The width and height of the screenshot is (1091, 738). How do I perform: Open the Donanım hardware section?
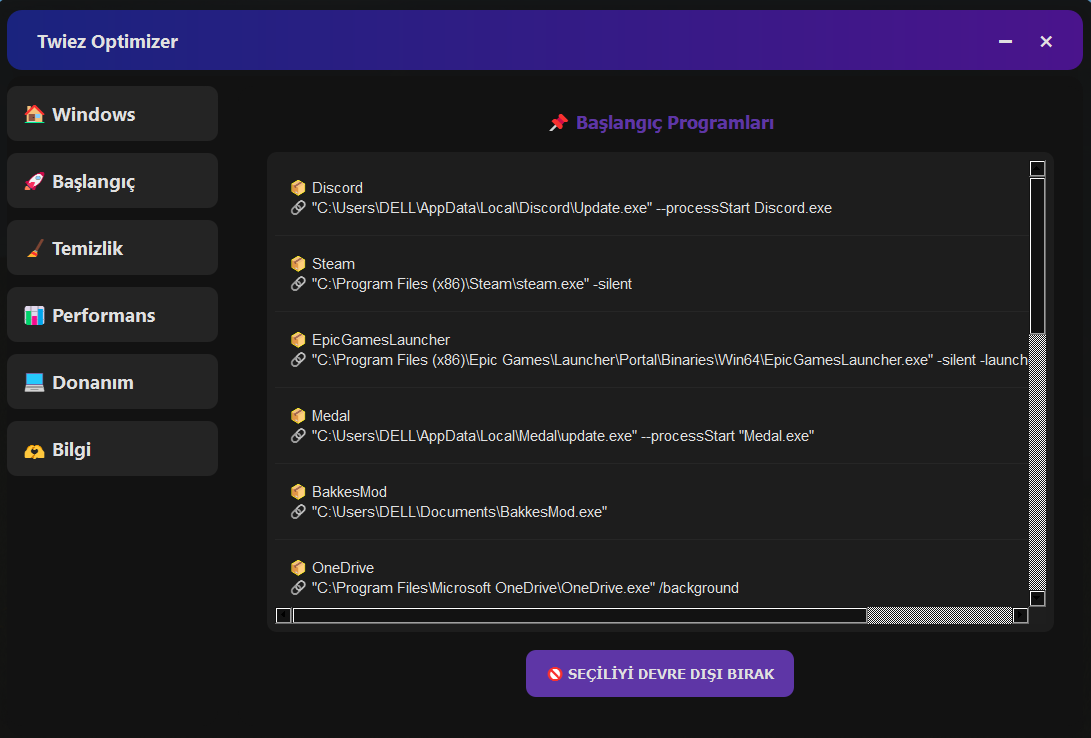(x=113, y=382)
